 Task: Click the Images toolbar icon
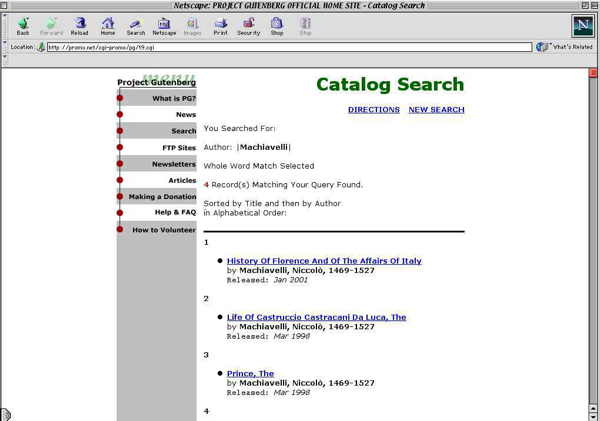(192, 26)
